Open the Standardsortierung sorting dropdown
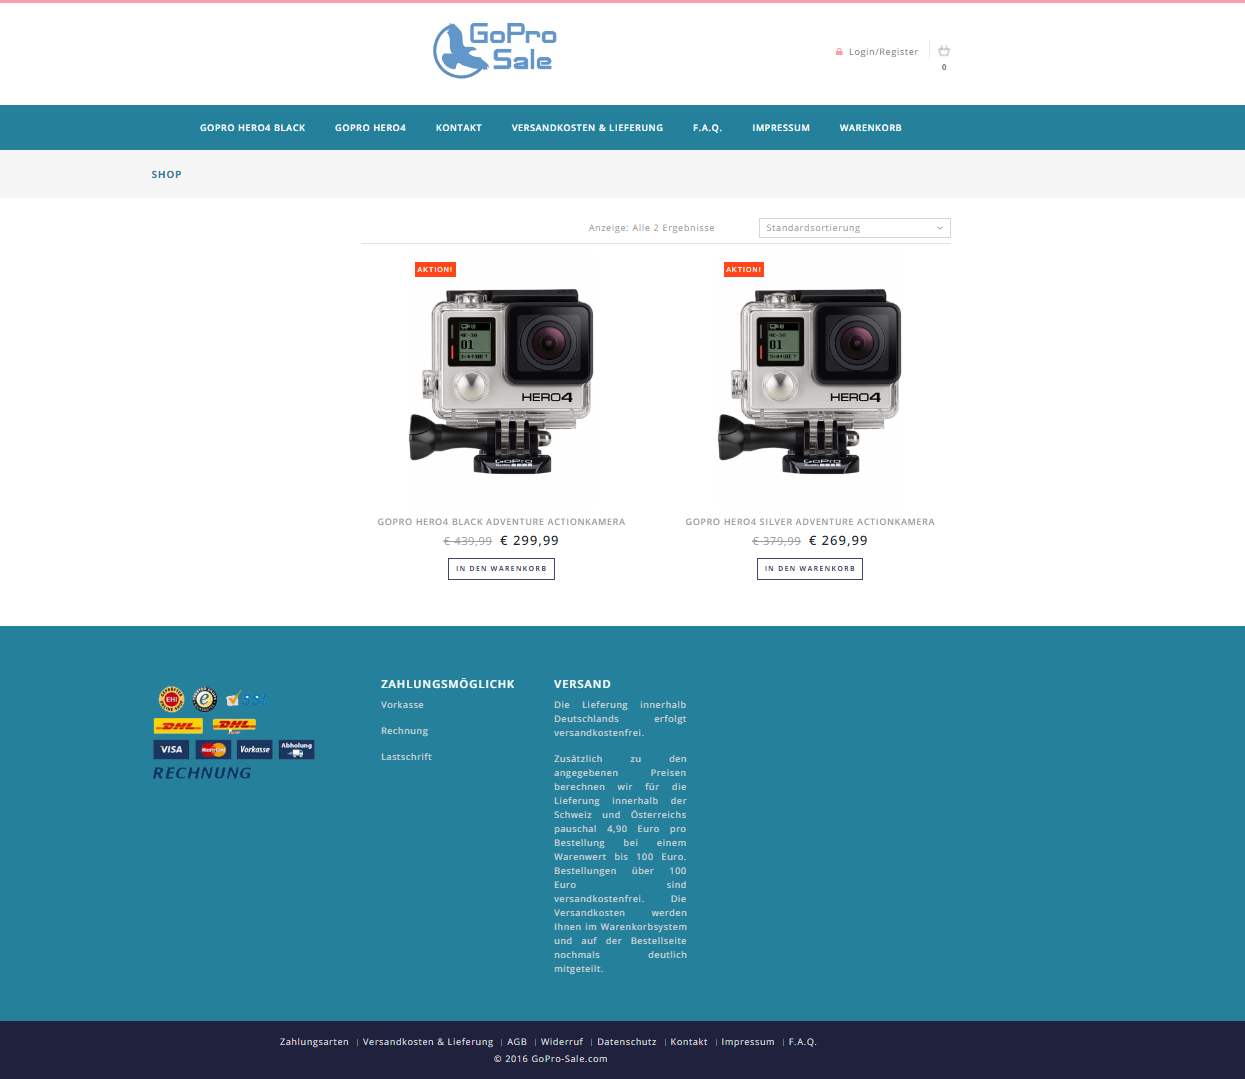 (x=855, y=228)
